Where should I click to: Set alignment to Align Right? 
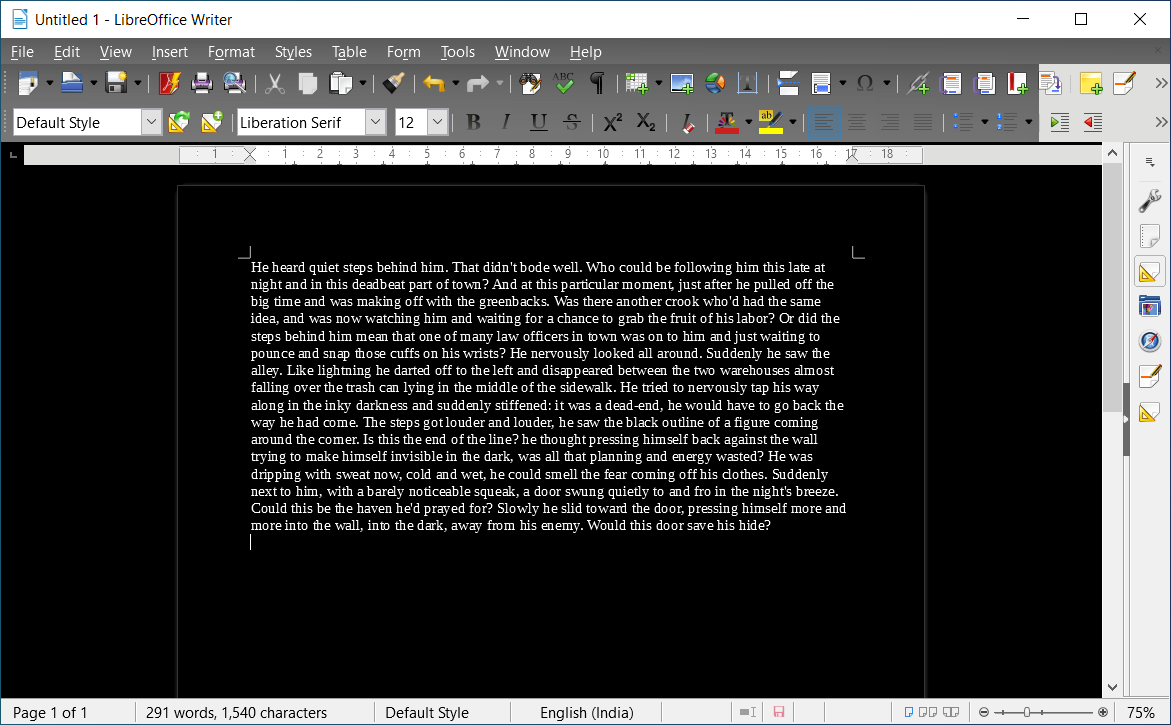pos(889,122)
